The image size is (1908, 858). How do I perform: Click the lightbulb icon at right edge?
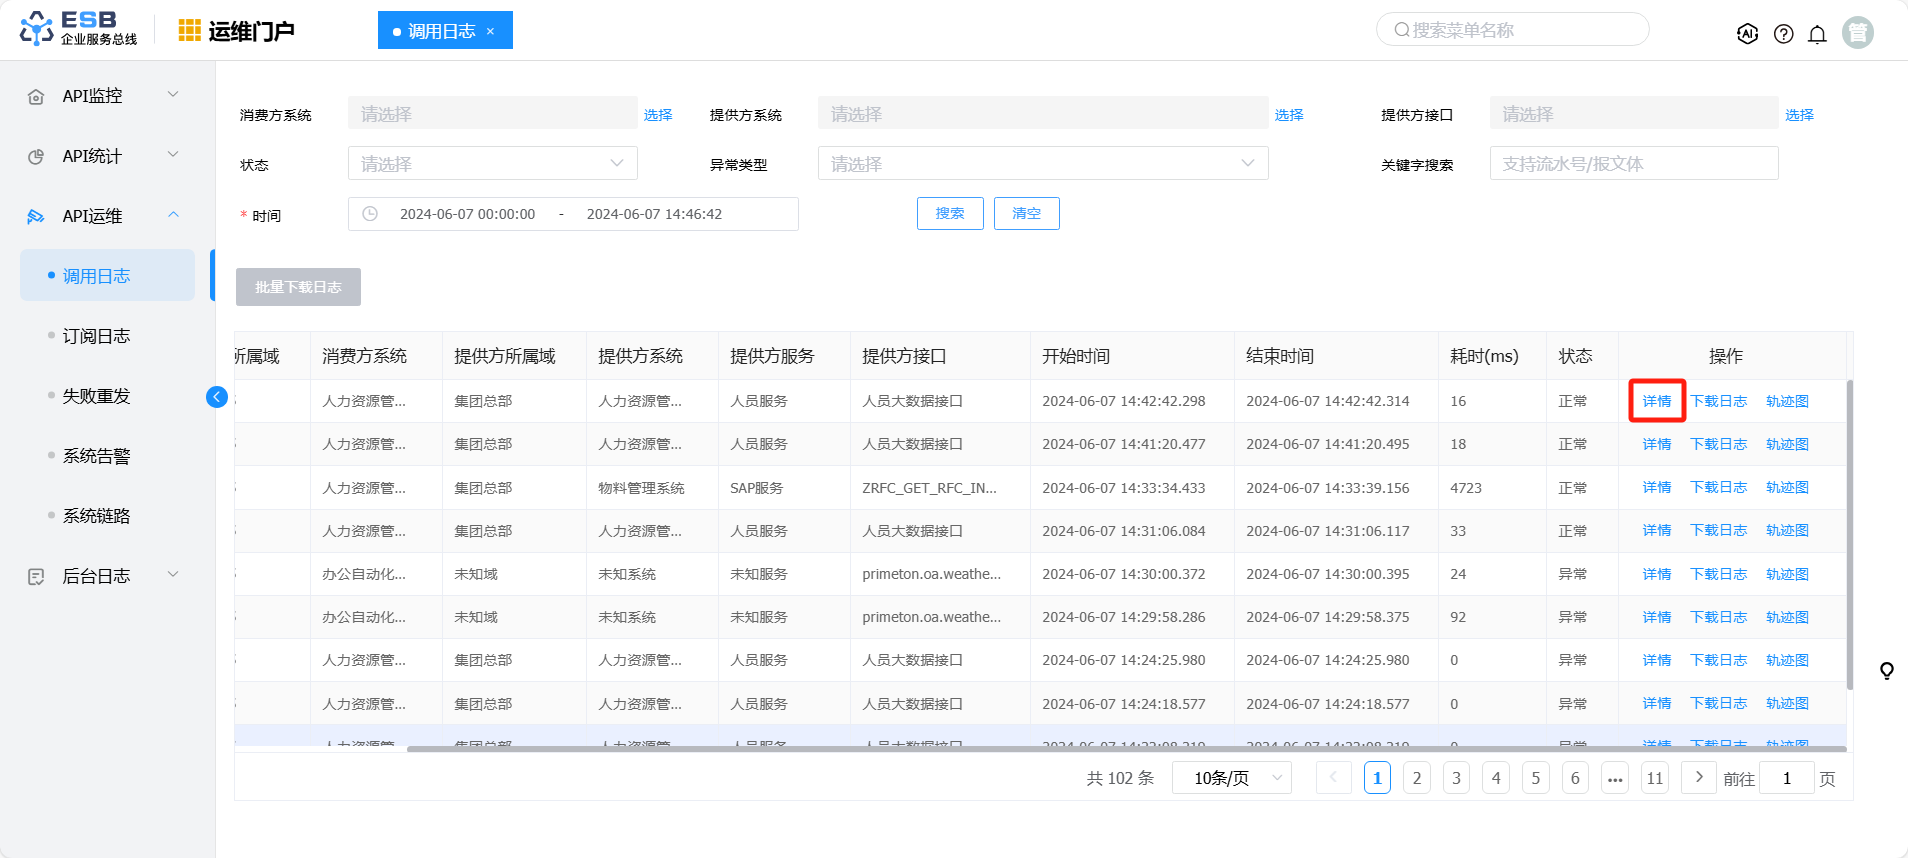point(1886,670)
